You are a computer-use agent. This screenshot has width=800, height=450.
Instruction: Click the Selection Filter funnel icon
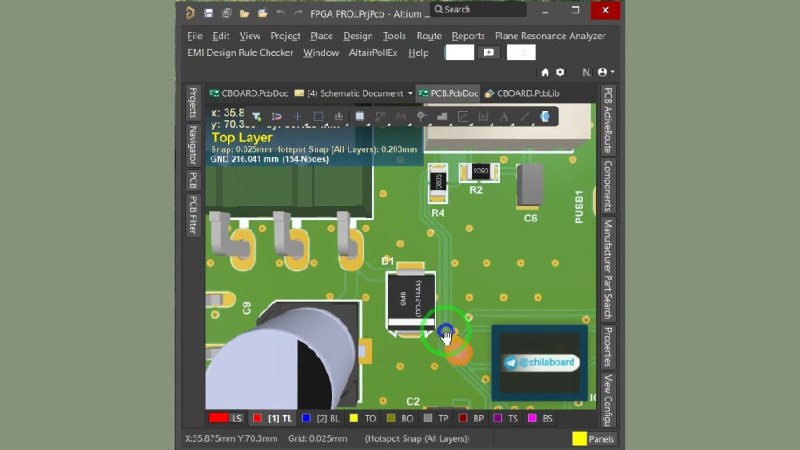pos(257,117)
